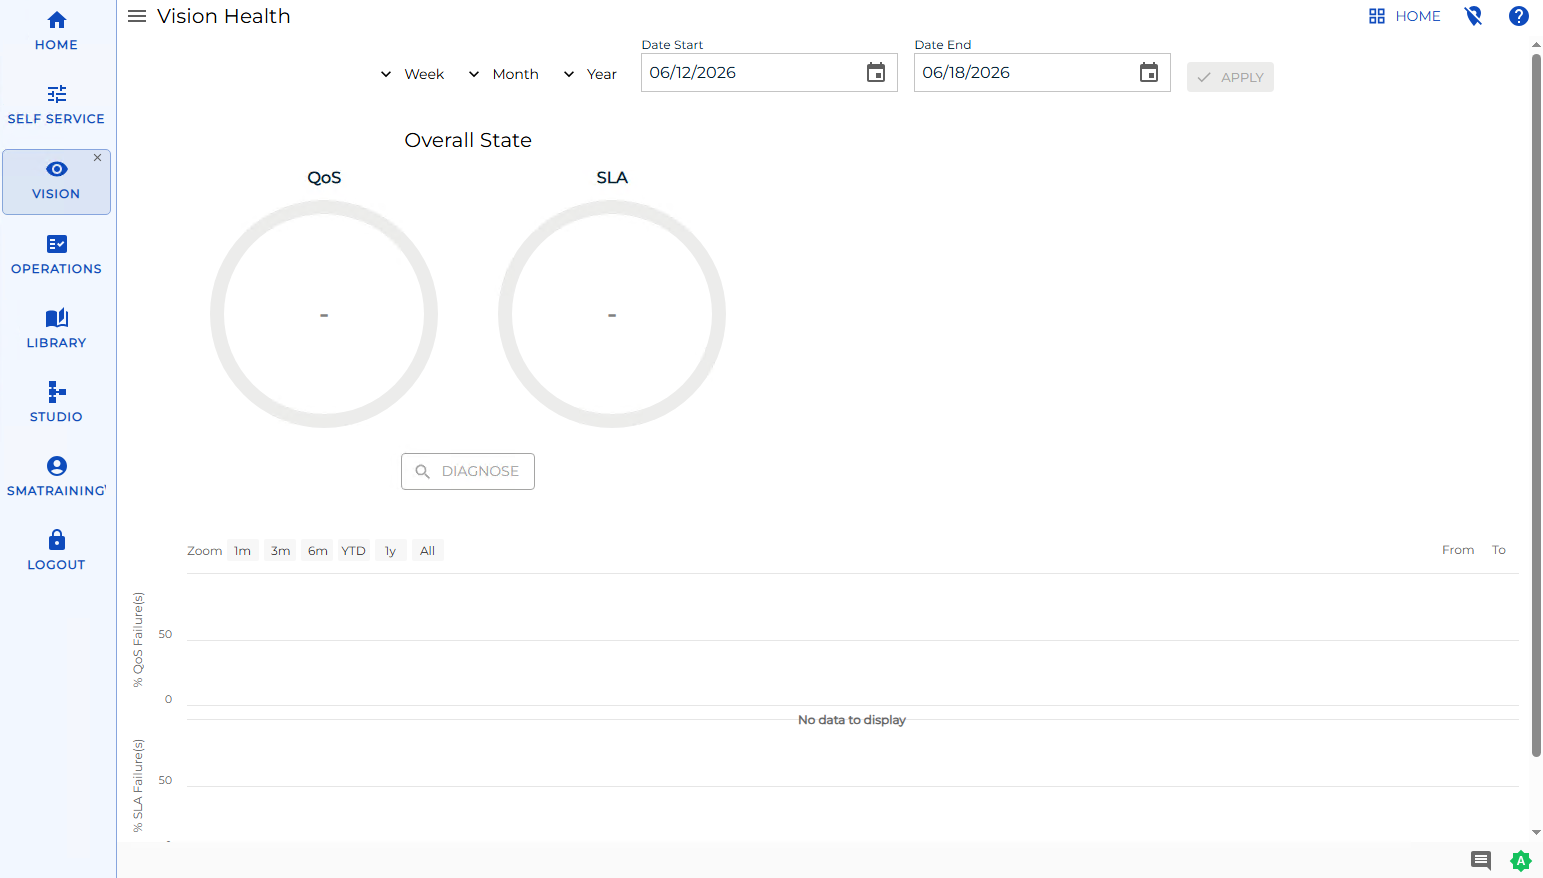Screen dimensions: 1543x878
Task: Click the 'Overall State' heading
Action: tap(468, 140)
